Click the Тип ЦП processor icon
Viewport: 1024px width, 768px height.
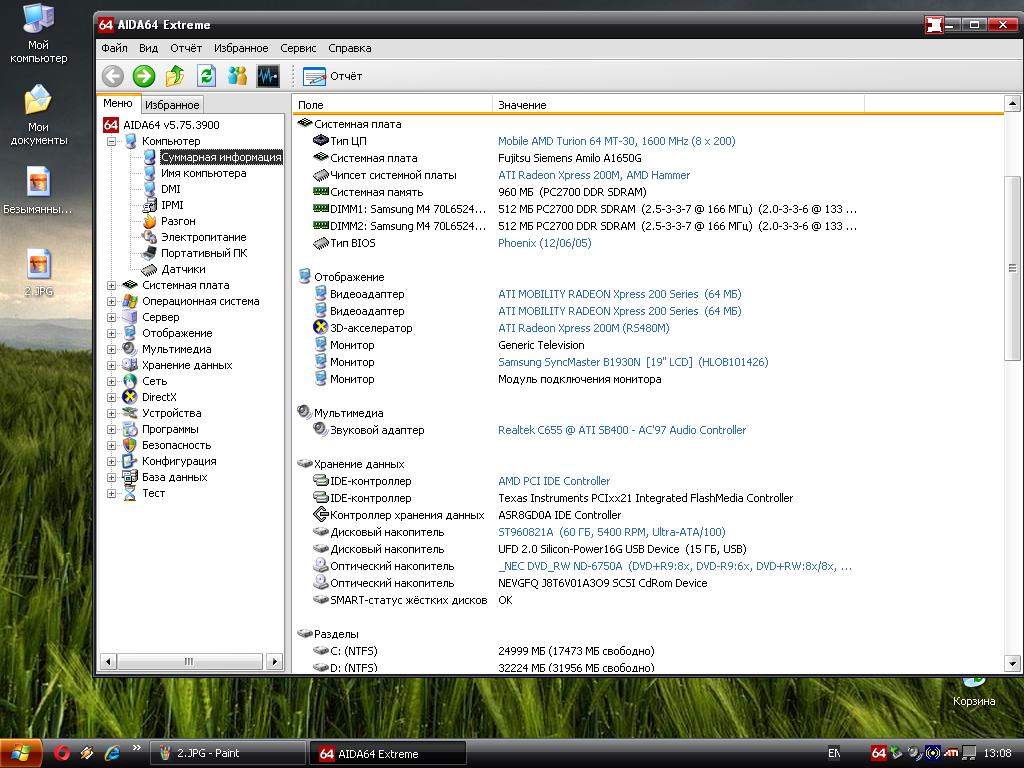(x=321, y=140)
